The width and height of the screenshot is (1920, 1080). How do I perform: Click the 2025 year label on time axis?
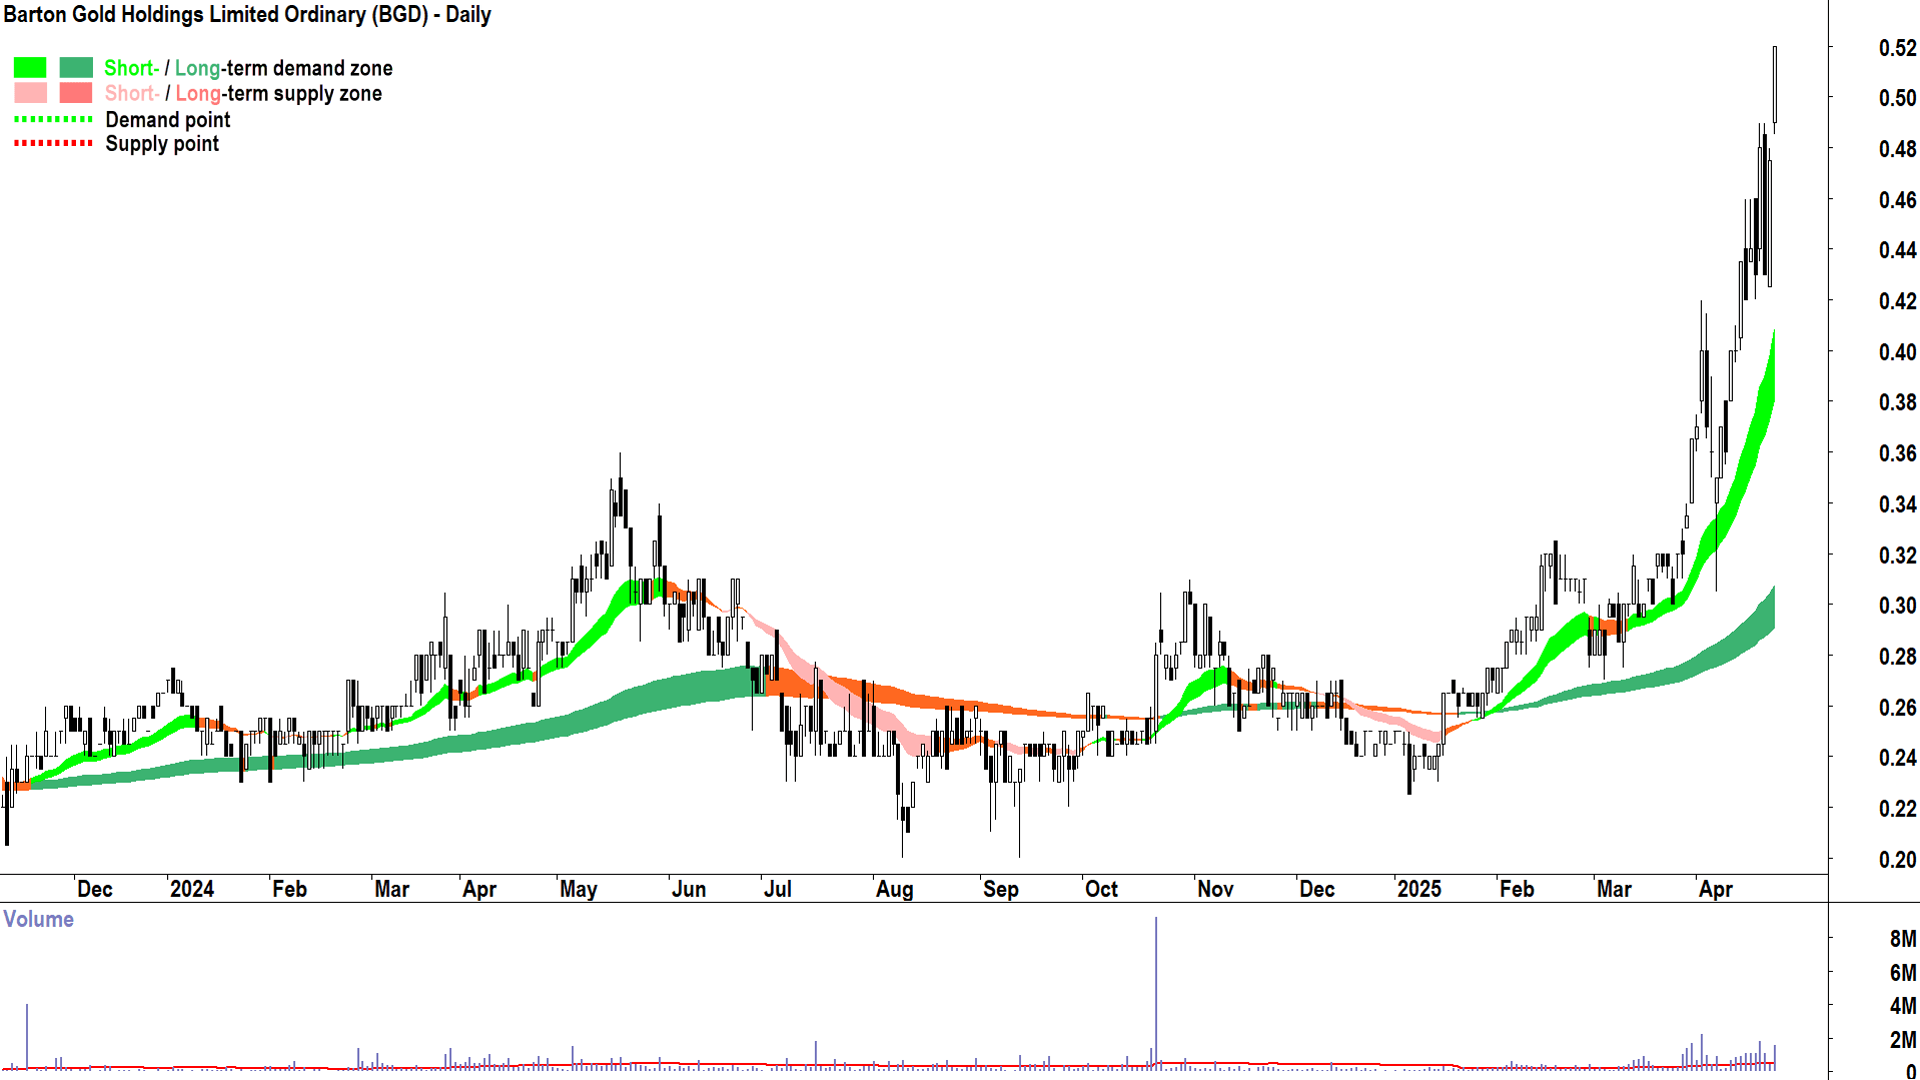1418,889
